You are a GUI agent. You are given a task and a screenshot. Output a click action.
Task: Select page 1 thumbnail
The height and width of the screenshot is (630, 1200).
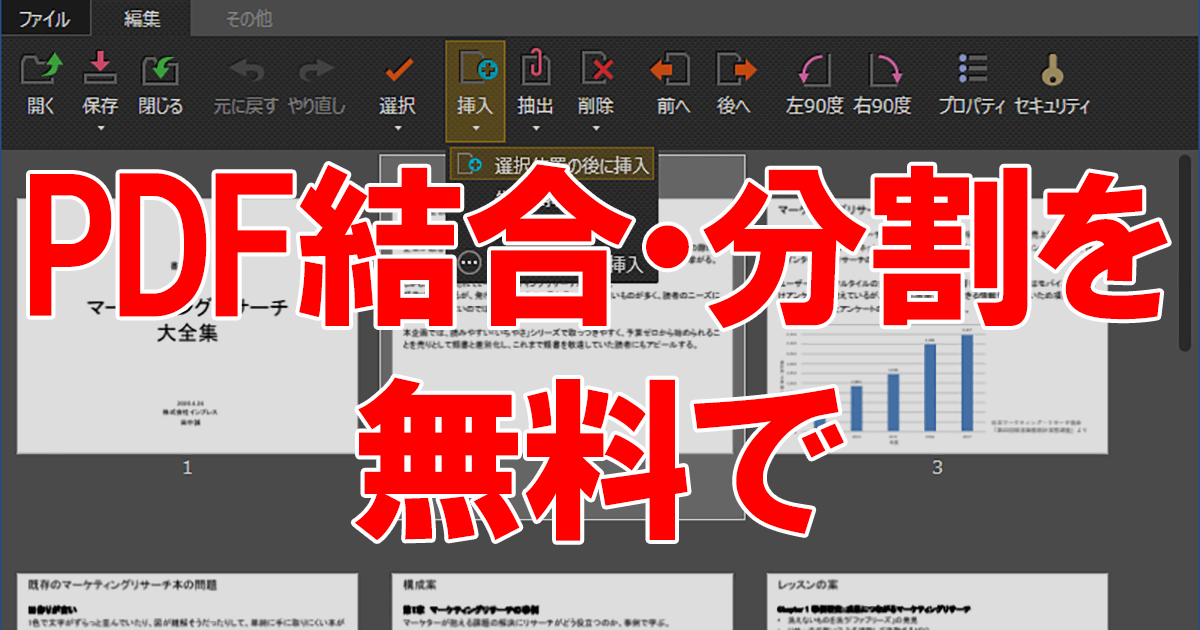click(187, 325)
